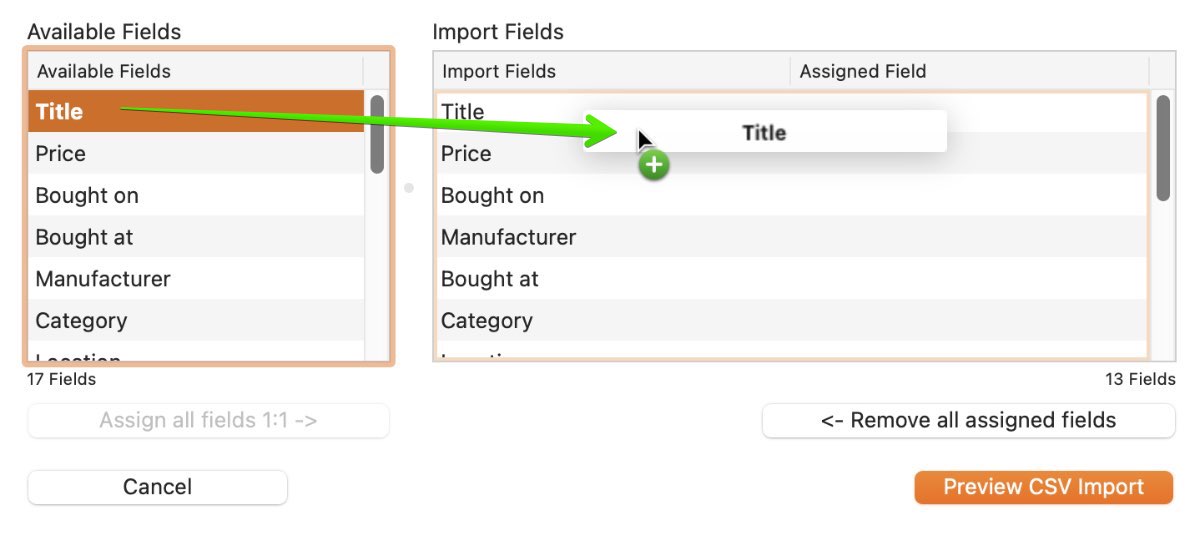The width and height of the screenshot is (1200, 546).
Task: Select Manufacturer in Available Fields list
Action: [x=196, y=279]
